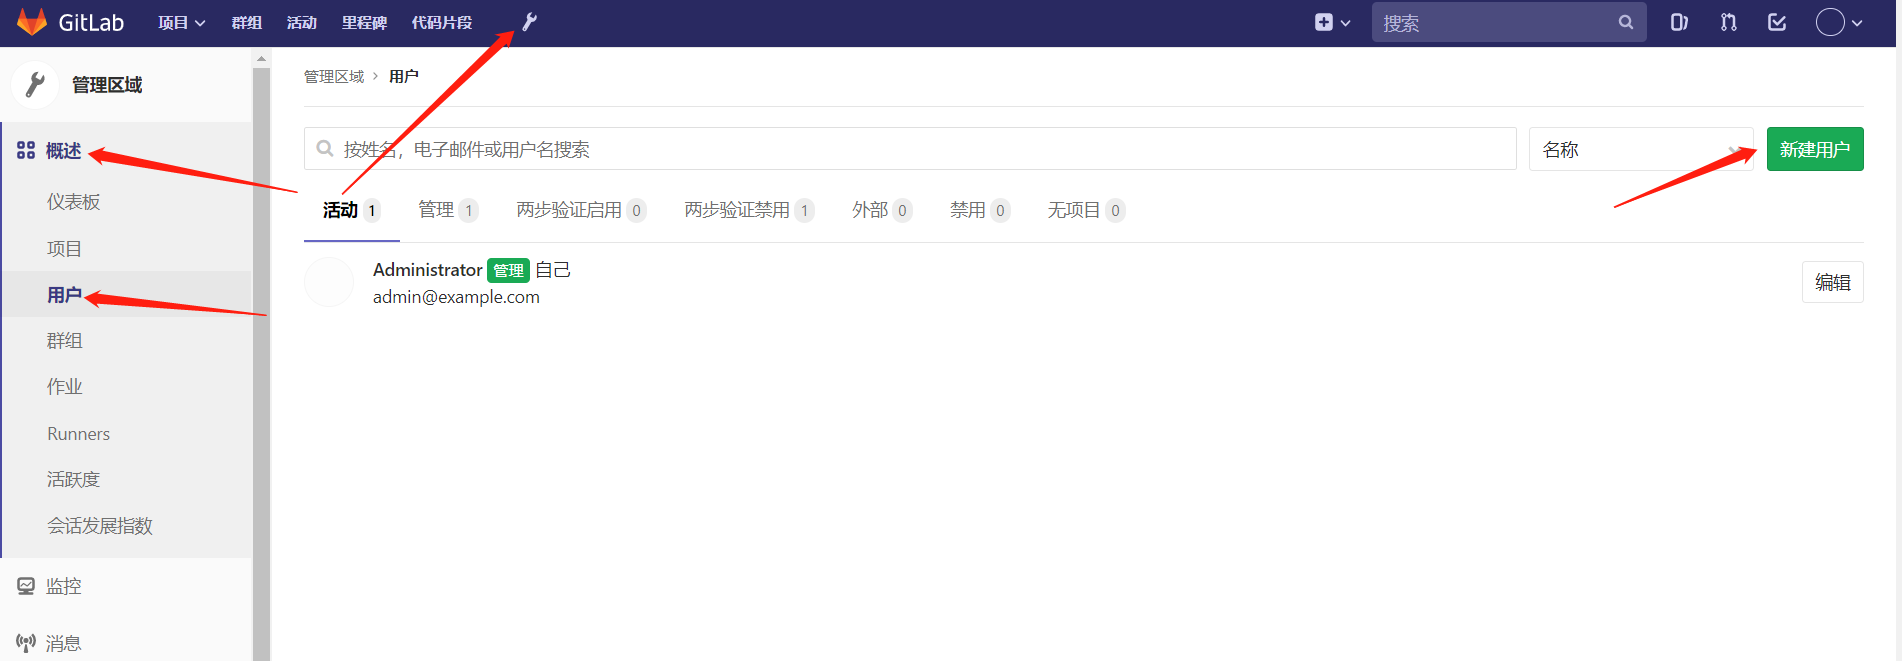This screenshot has width=1902, height=661.
Task: Switch to the 活动 users tab
Action: tap(351, 210)
